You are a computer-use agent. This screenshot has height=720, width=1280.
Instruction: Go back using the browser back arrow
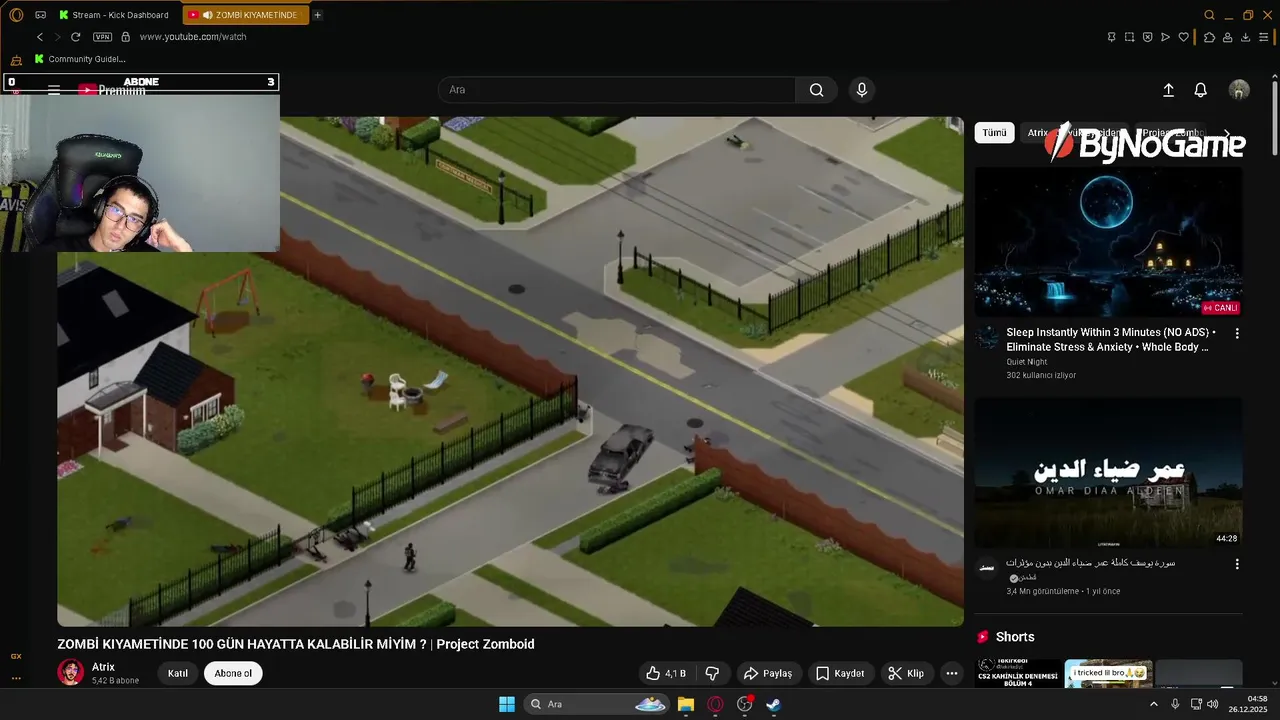40,37
